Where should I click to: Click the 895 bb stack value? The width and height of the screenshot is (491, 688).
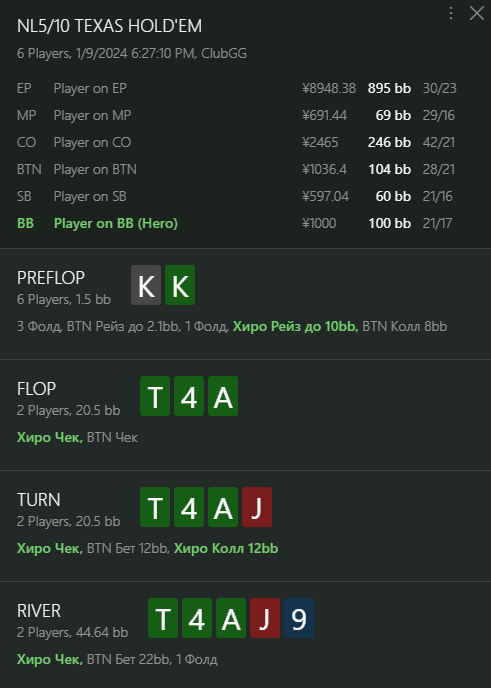coord(389,88)
